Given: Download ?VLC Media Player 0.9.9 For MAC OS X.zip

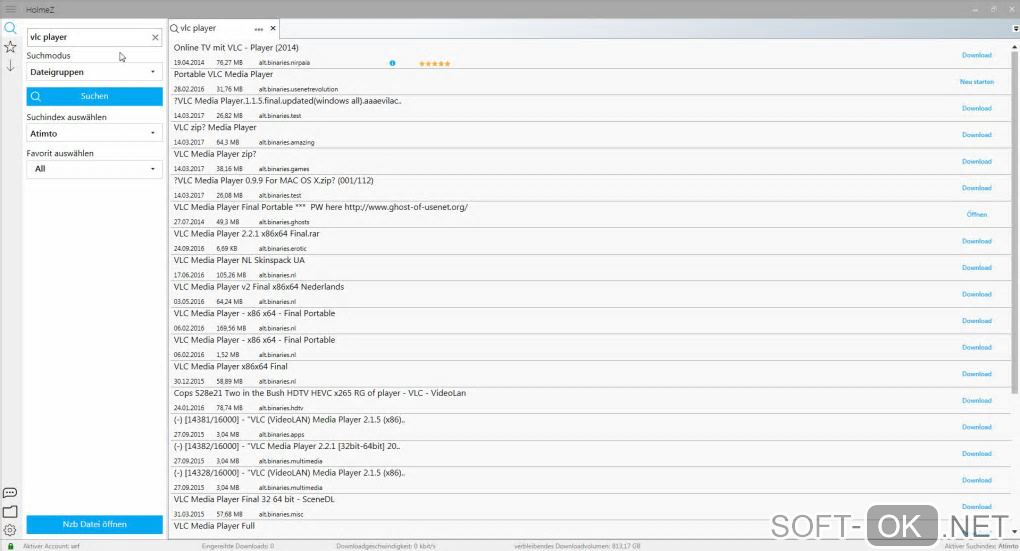Looking at the screenshot, I should pyautogui.click(x=976, y=188).
